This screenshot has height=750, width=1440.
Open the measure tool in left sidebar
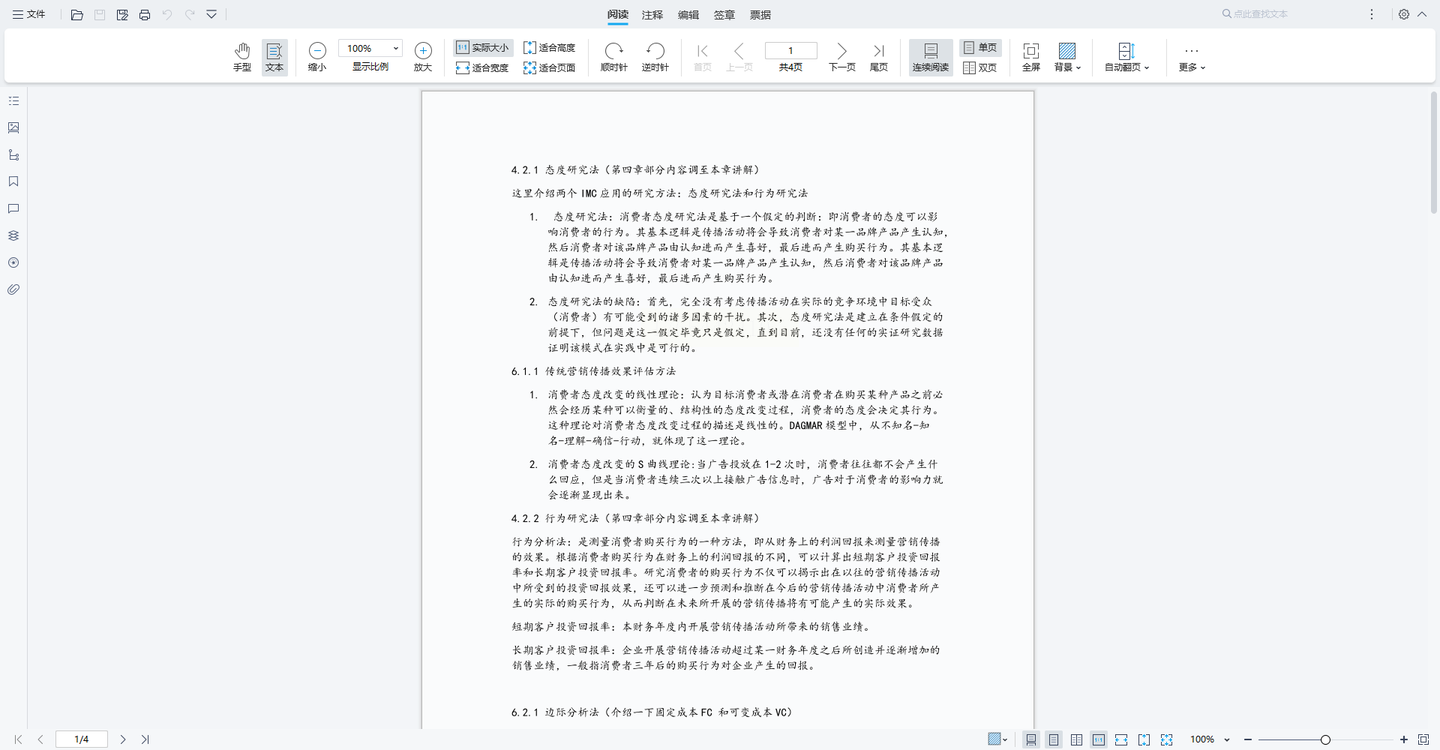point(14,155)
